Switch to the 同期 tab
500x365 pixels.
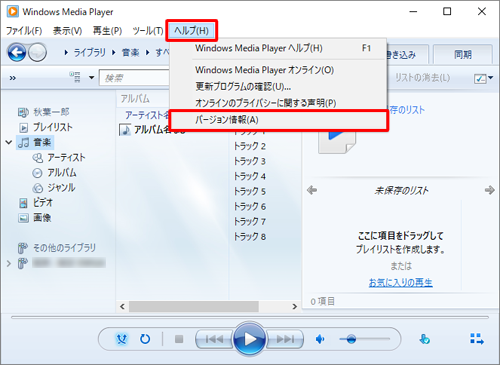point(463,54)
